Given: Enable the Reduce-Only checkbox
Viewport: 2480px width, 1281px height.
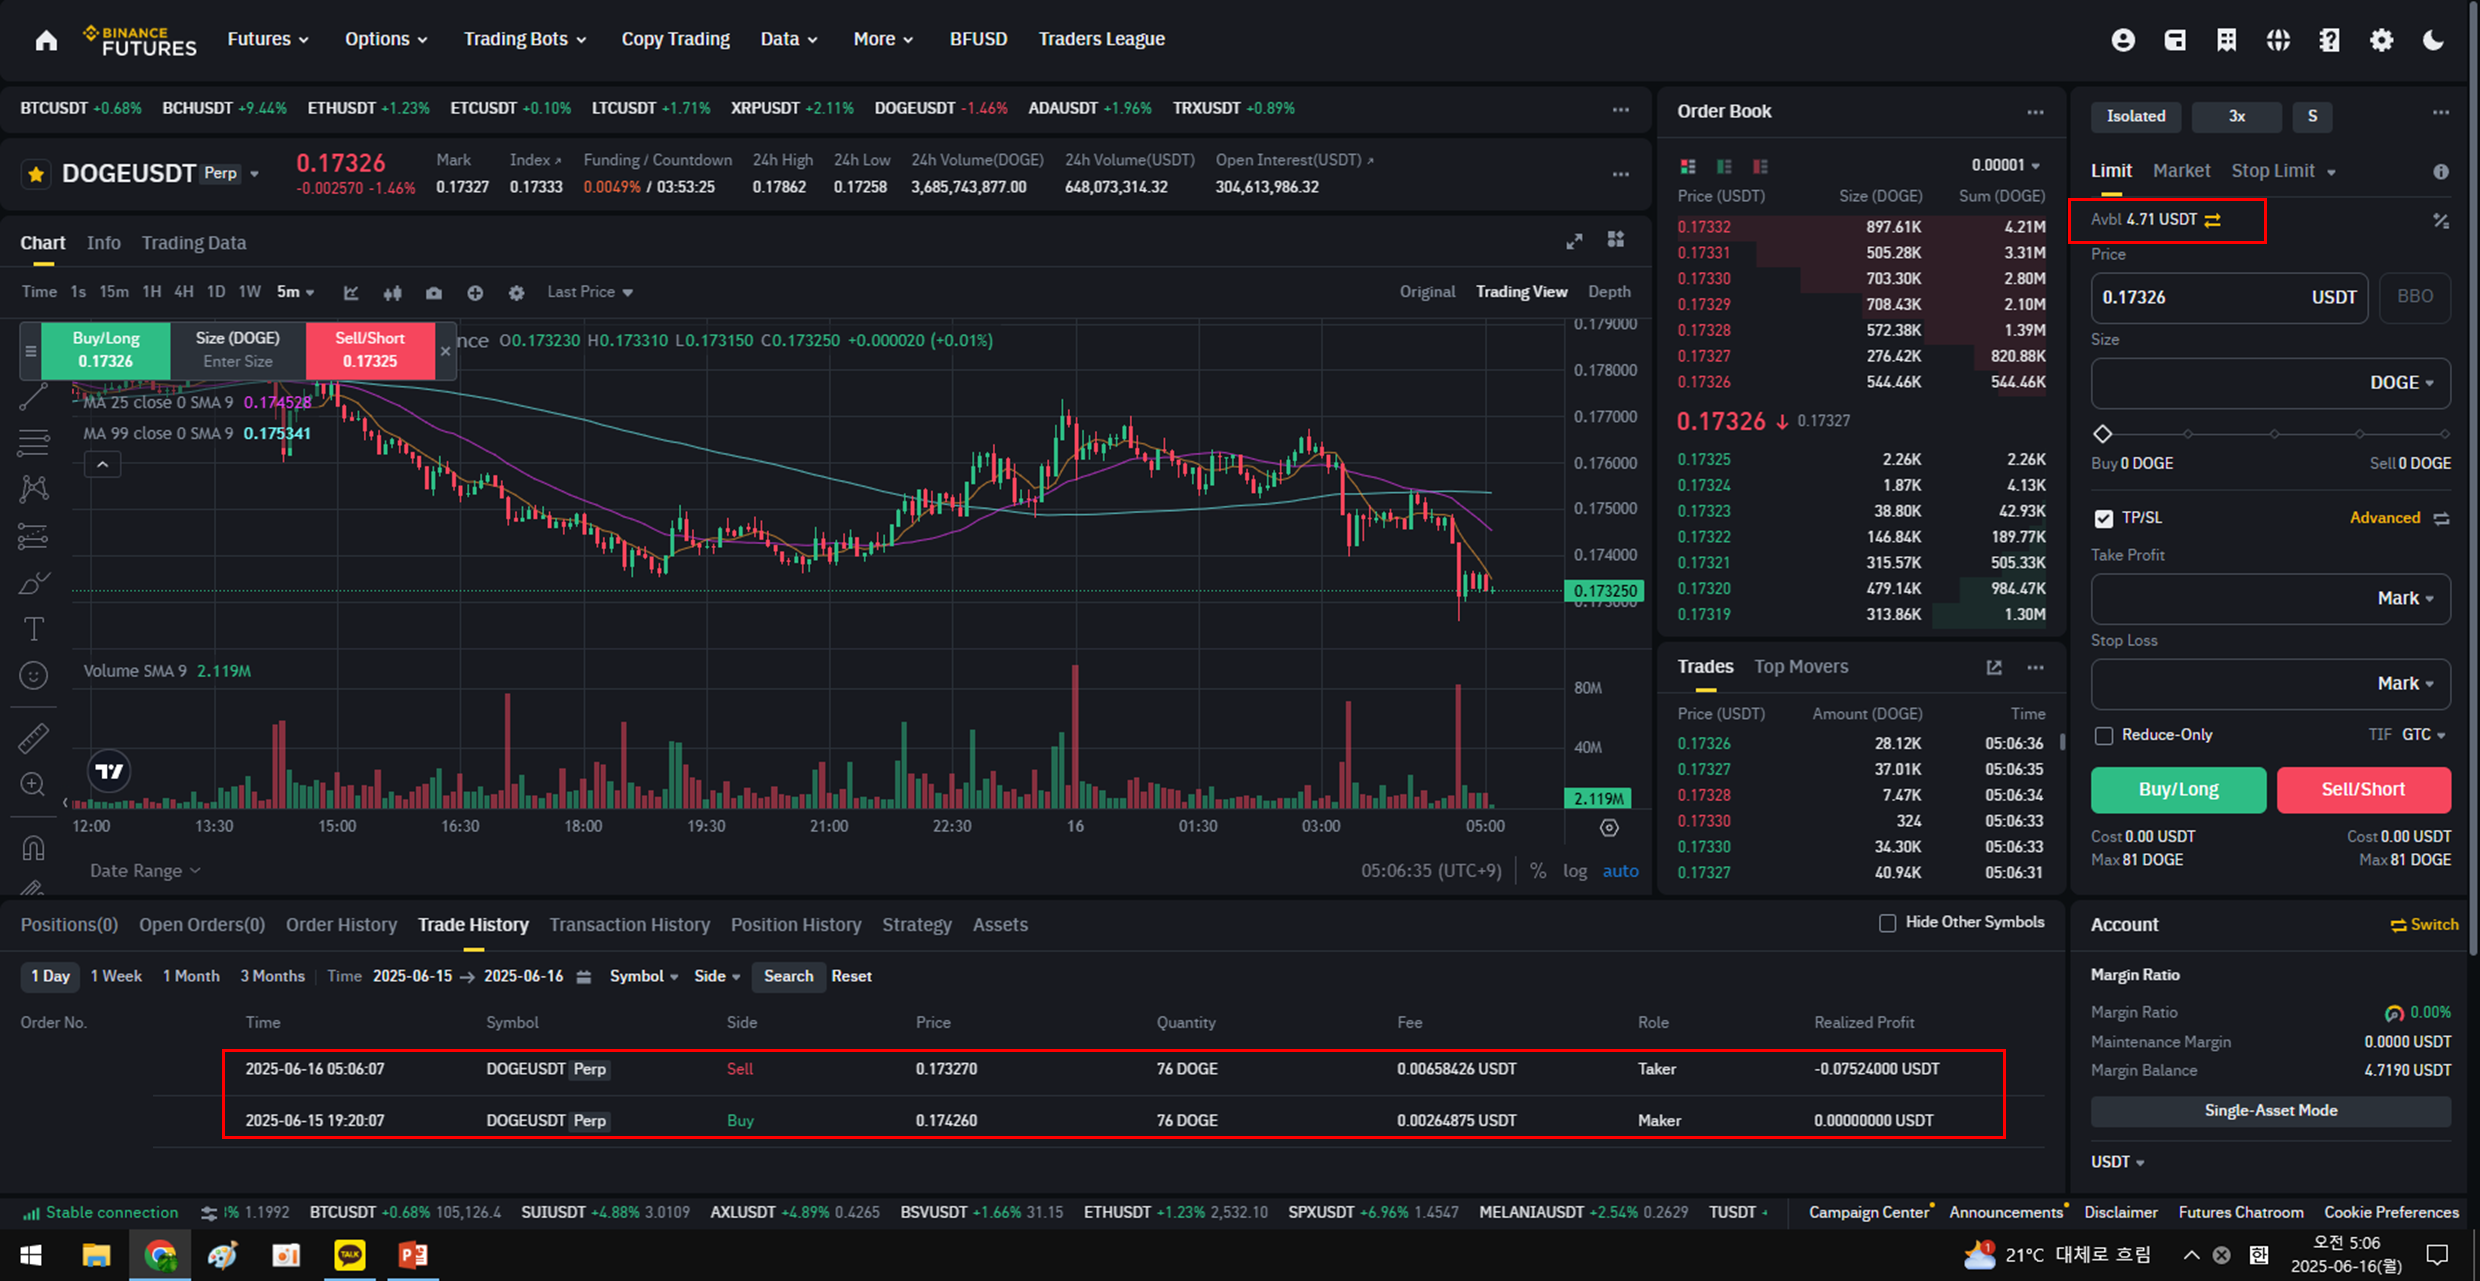Looking at the screenshot, I should pyautogui.click(x=2104, y=735).
